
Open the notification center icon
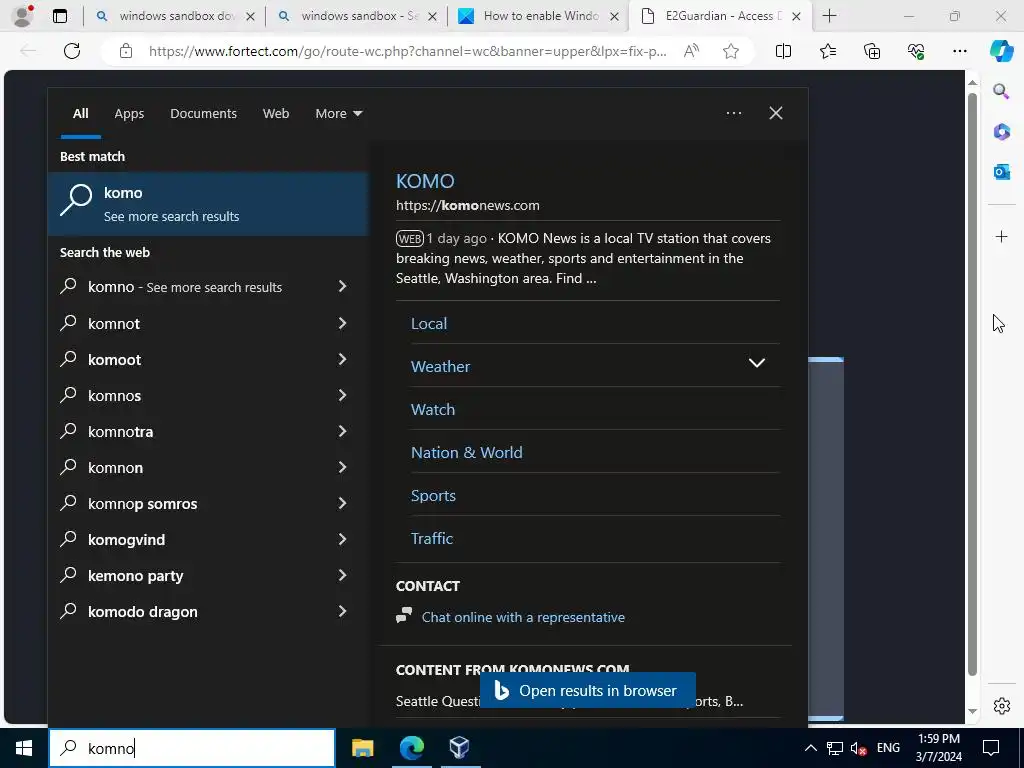(991, 748)
